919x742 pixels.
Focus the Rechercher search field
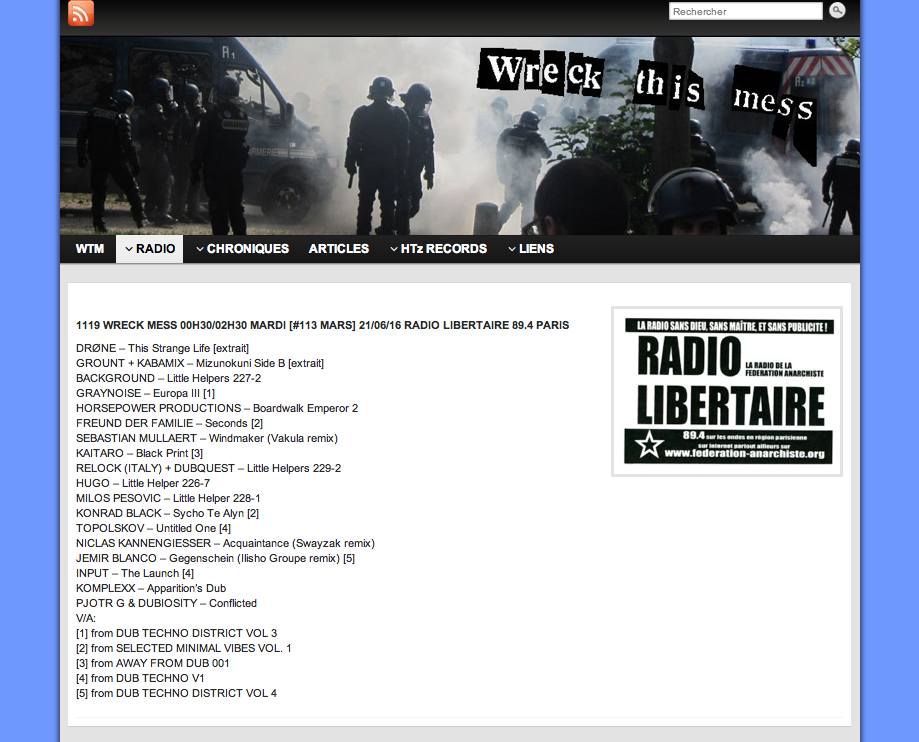tap(746, 11)
